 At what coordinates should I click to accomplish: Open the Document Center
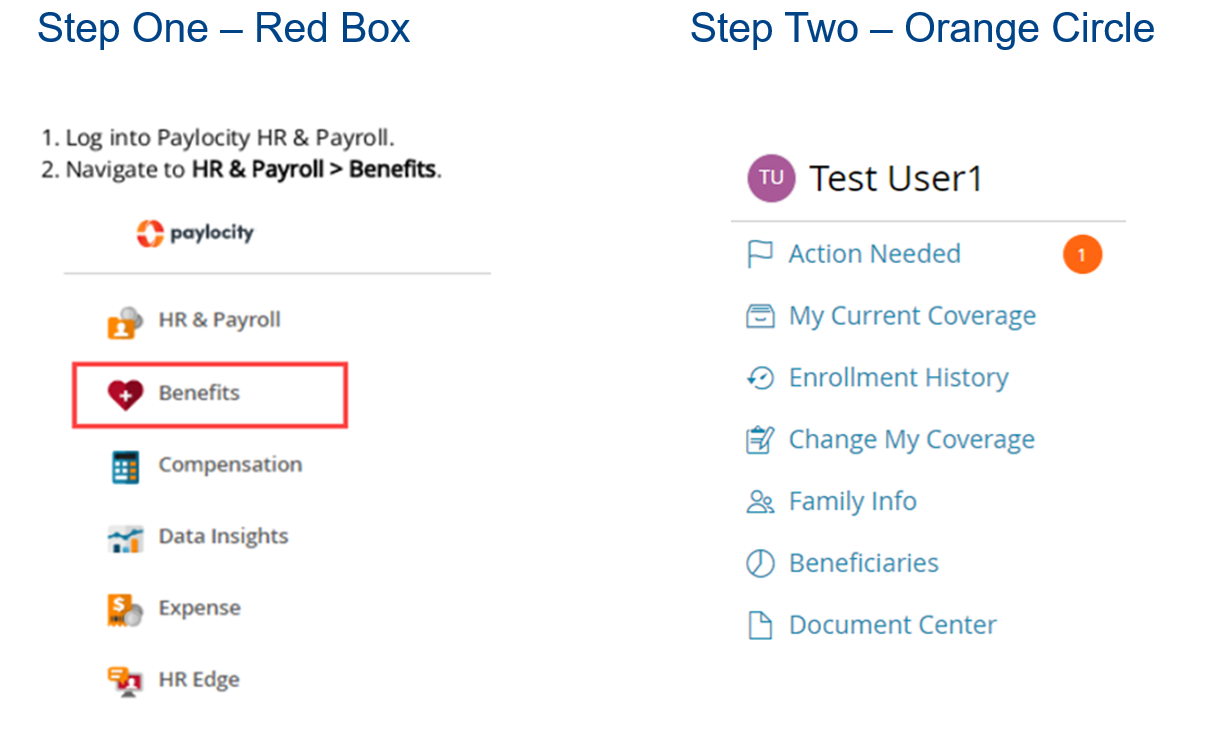(x=892, y=626)
